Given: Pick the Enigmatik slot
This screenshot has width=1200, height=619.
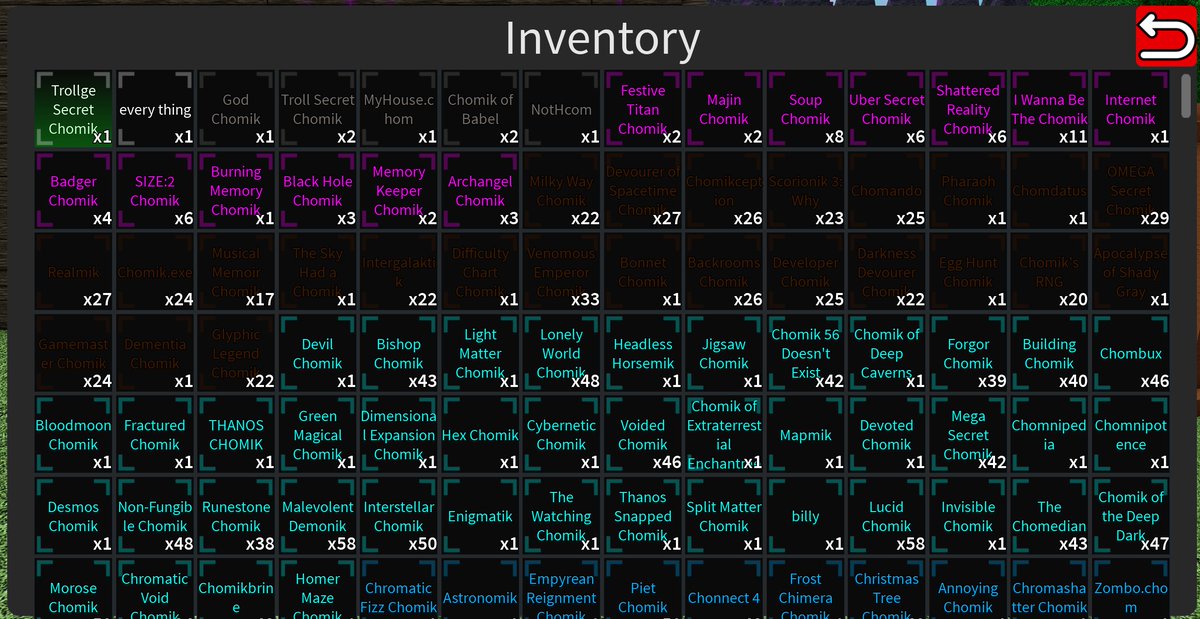Looking at the screenshot, I should coord(480,516).
